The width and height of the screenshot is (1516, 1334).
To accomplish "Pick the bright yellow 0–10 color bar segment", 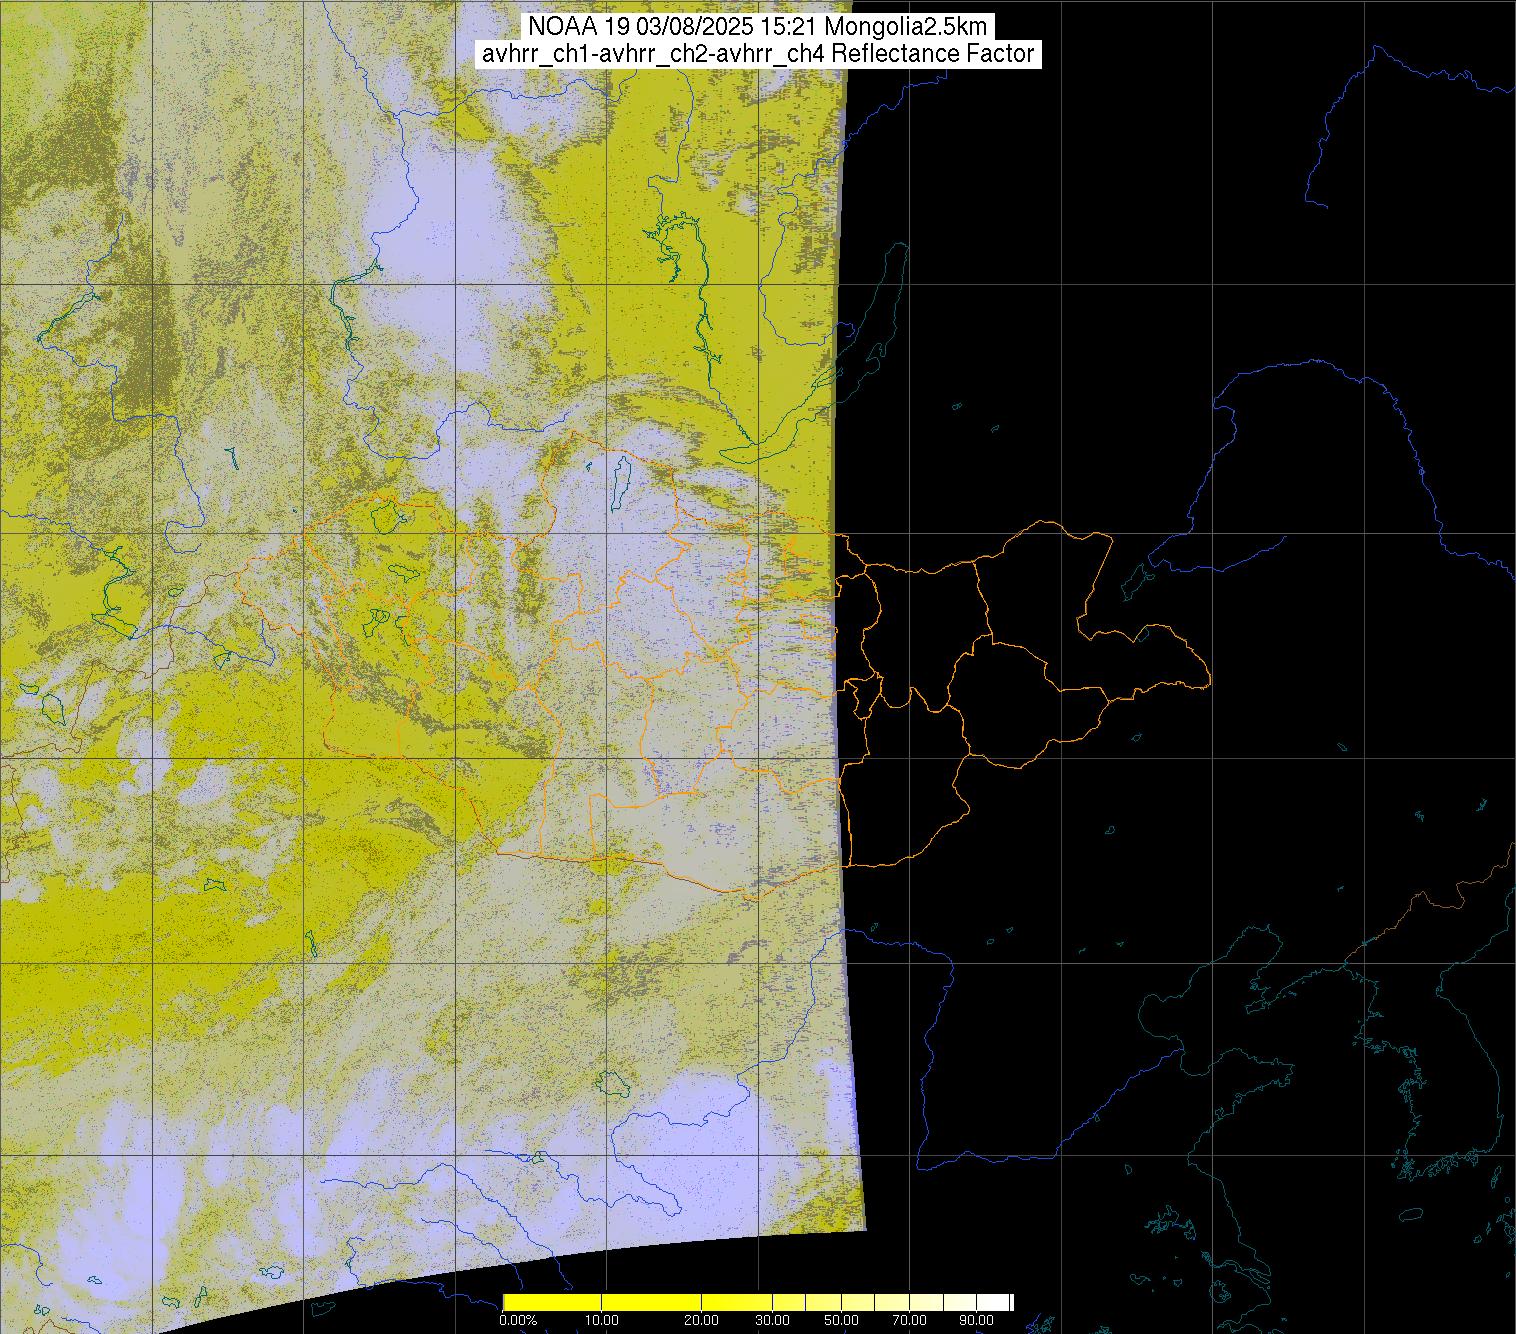I will coord(551,1302).
